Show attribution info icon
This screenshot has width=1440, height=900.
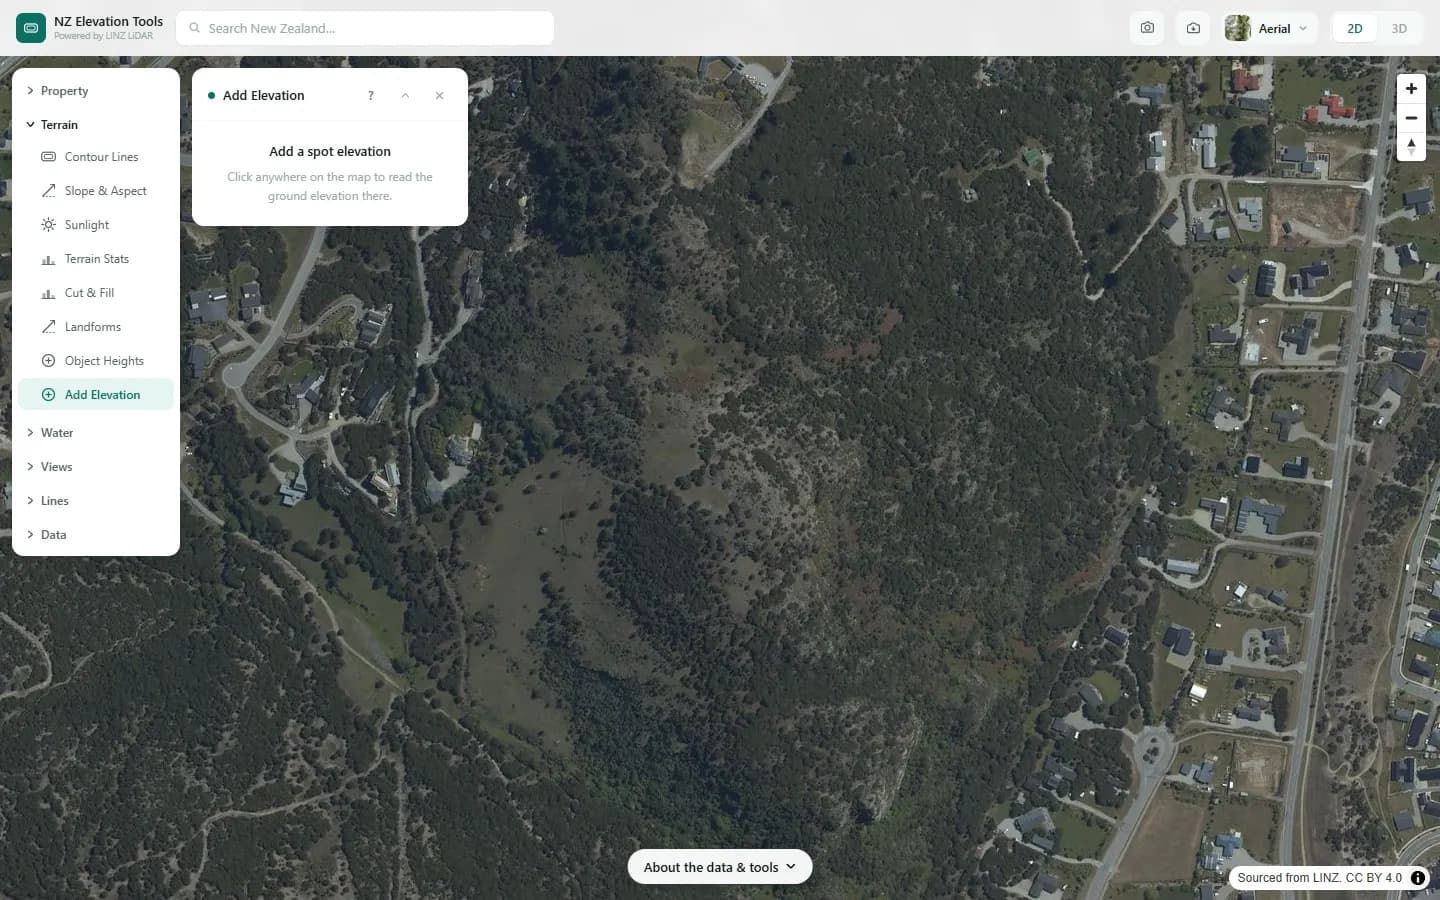click(1418, 878)
